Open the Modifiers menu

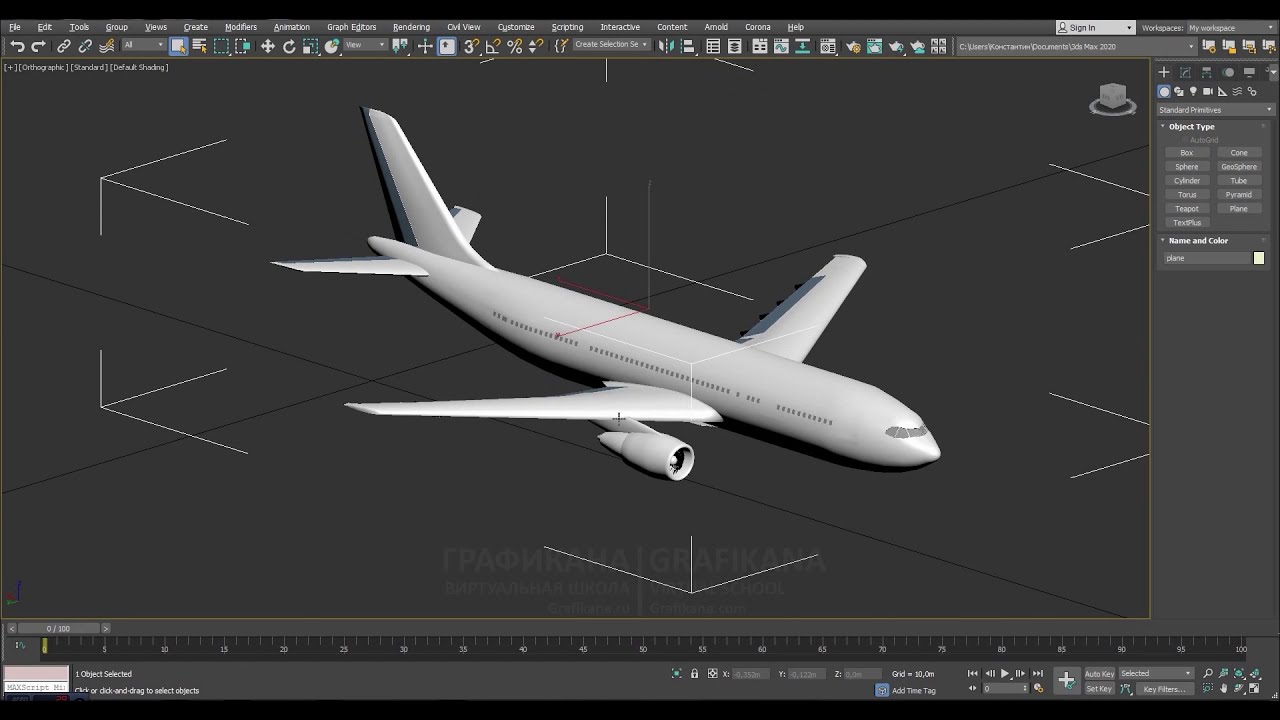(241, 27)
